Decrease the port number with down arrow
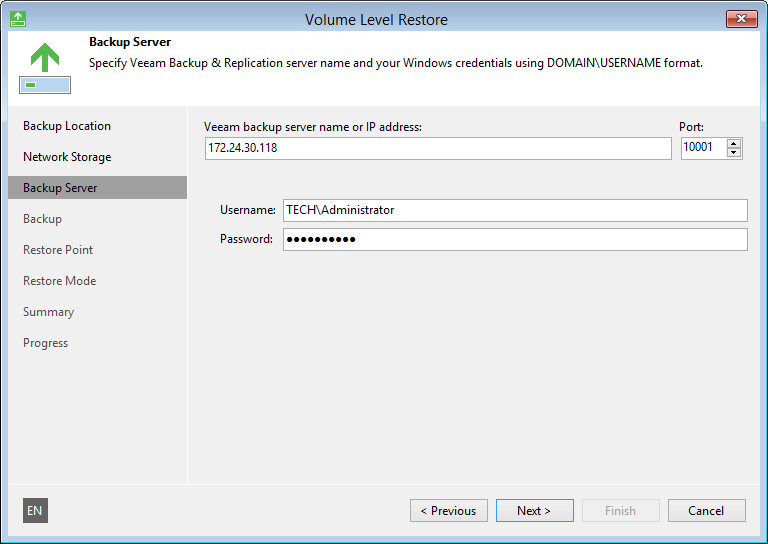This screenshot has width=768, height=544. coord(733,152)
